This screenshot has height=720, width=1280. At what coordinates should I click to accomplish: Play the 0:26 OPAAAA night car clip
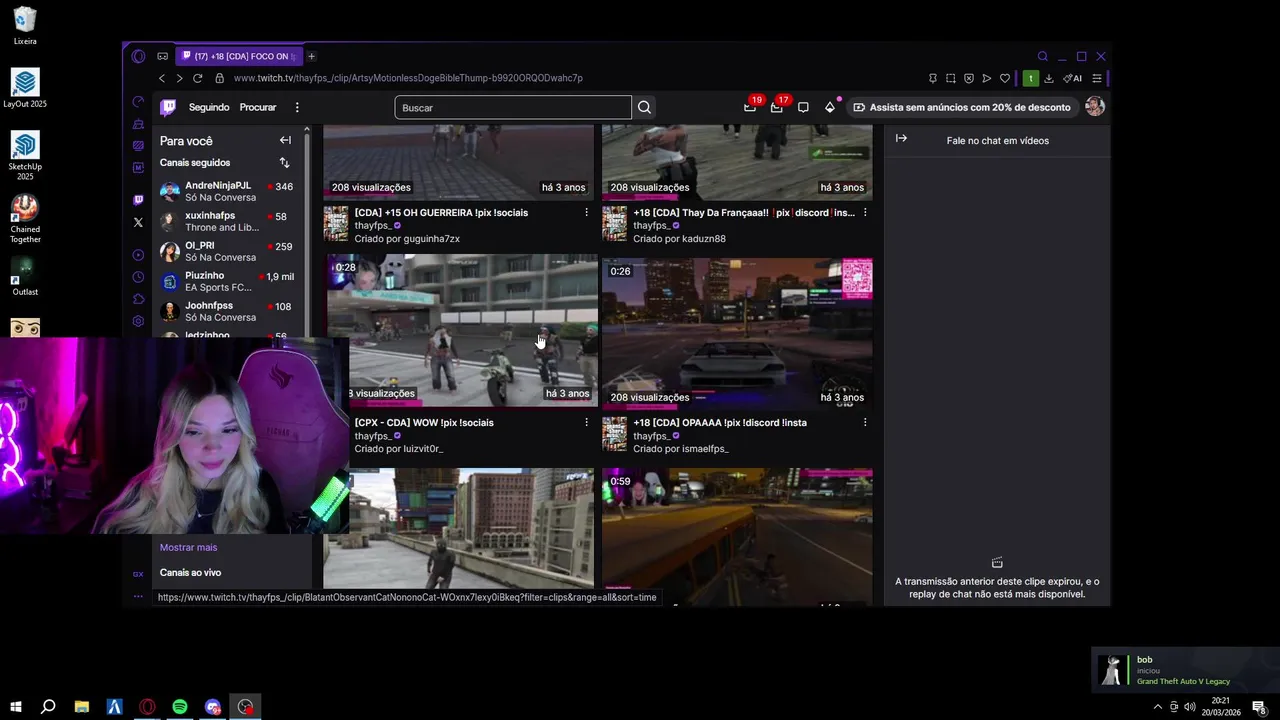pyautogui.click(x=737, y=332)
